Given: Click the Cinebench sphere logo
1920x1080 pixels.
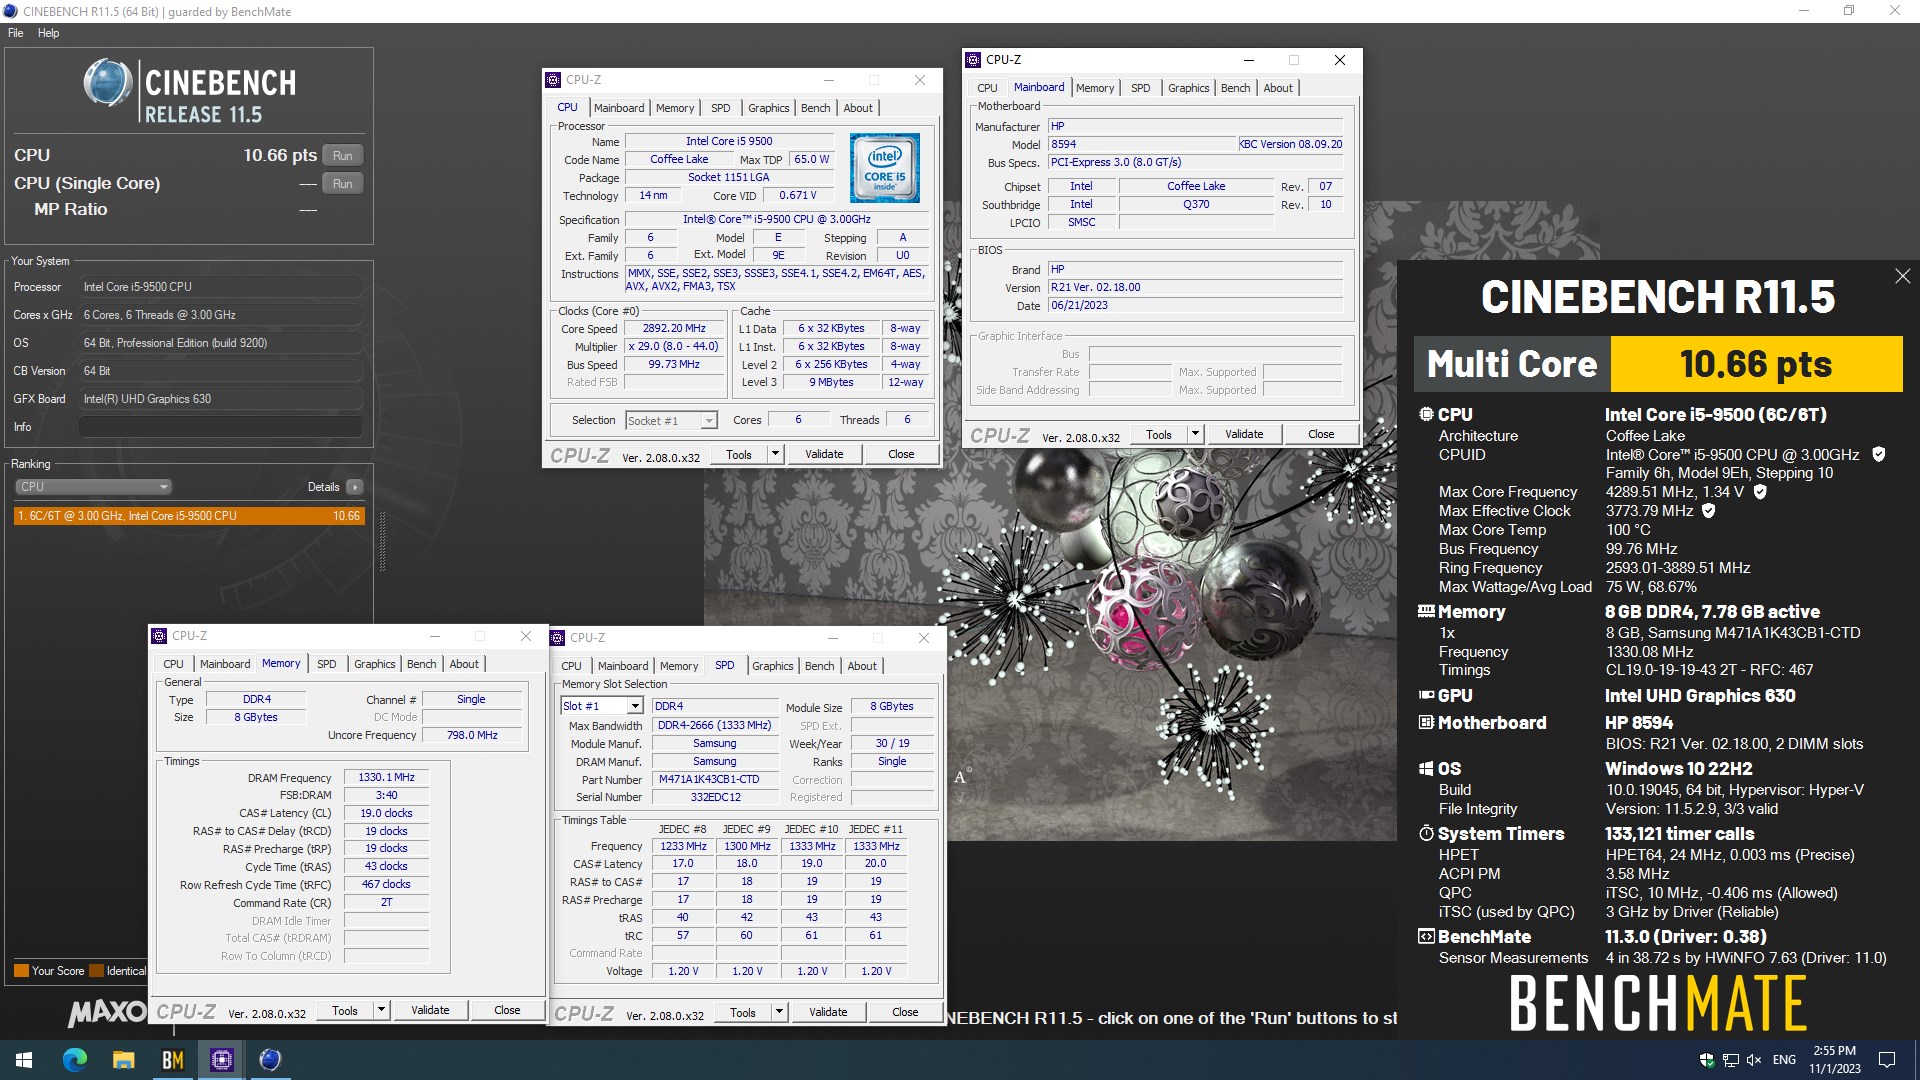Looking at the screenshot, I should [107, 83].
